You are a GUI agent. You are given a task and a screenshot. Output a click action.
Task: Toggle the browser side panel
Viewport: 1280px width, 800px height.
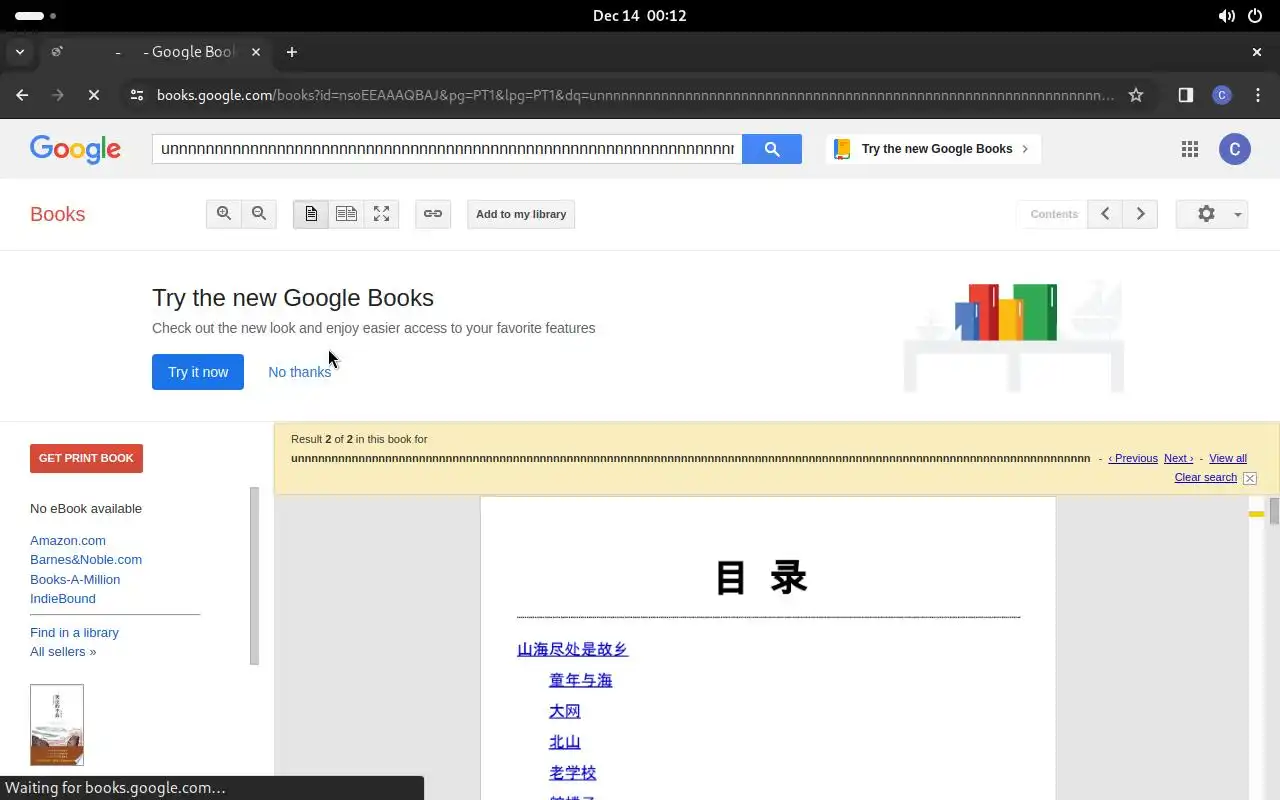tap(1186, 95)
